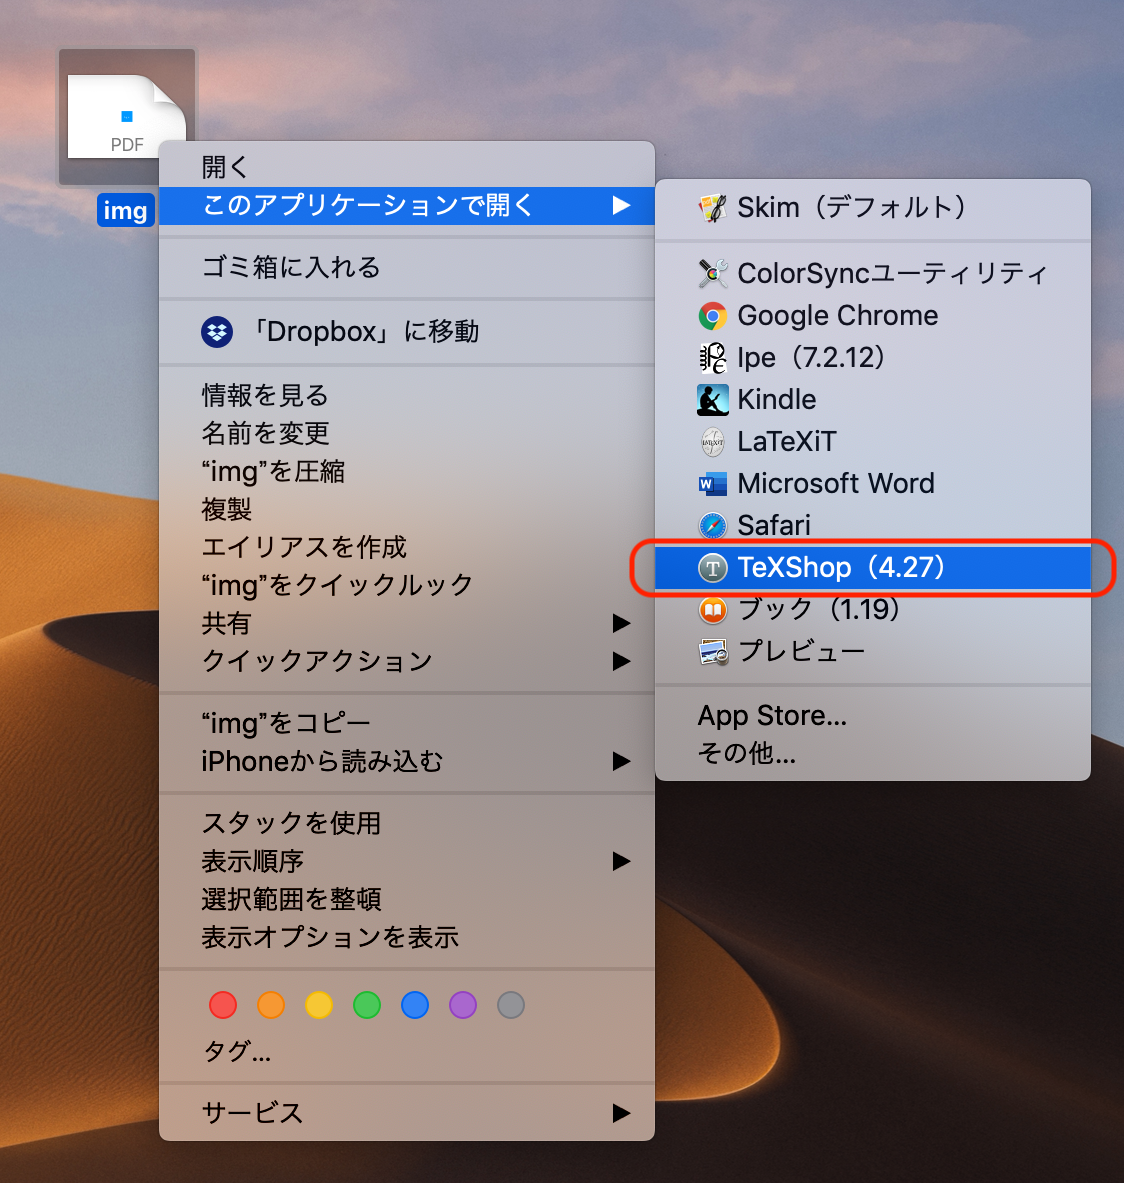Image resolution: width=1124 pixels, height=1183 pixels.
Task: Click the Skim app icon in submenu
Action: (x=713, y=207)
